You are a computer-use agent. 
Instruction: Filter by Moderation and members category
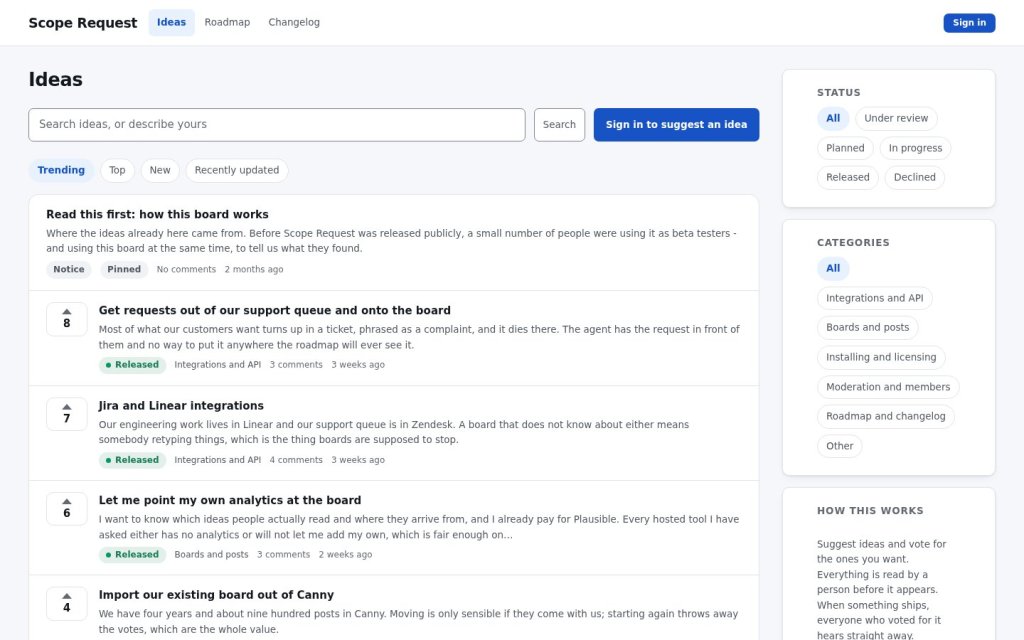[x=888, y=387]
